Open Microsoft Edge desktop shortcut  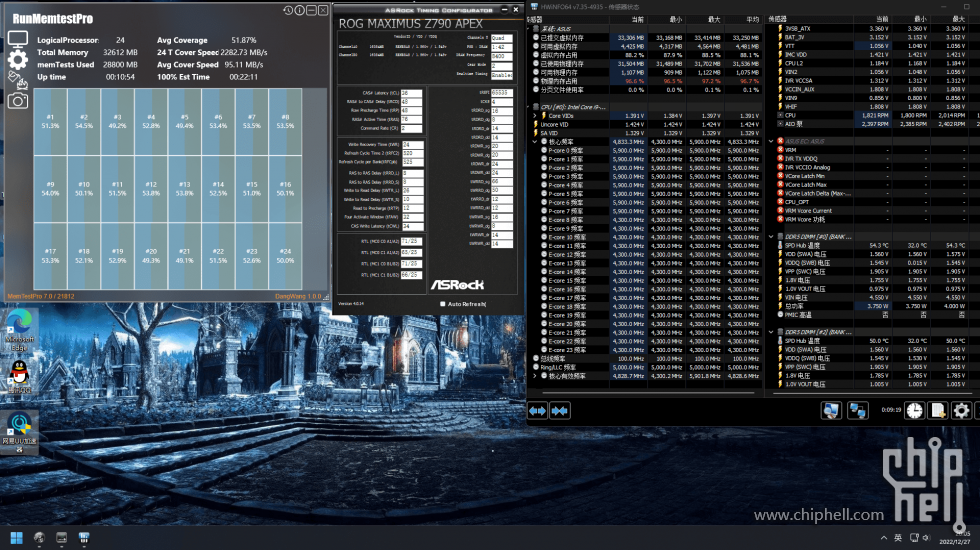(19, 331)
